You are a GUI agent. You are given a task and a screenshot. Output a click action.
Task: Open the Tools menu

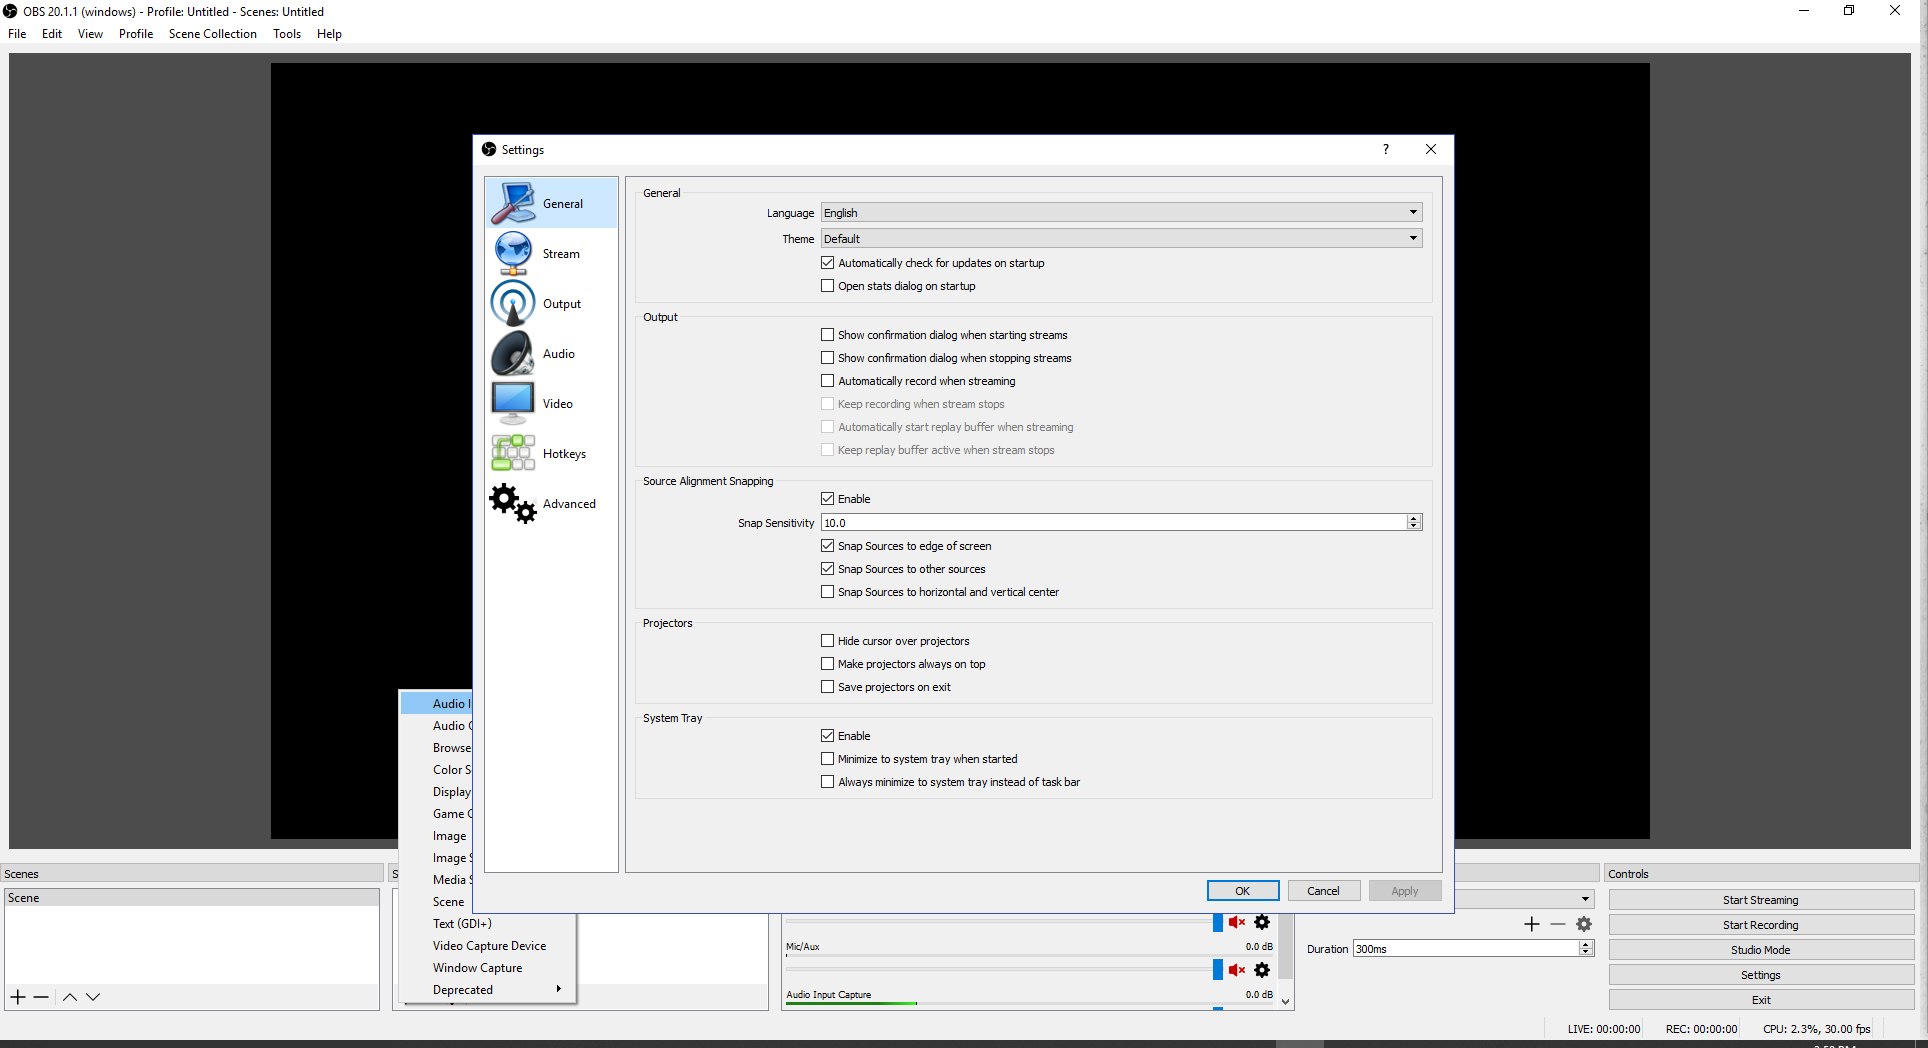click(287, 33)
